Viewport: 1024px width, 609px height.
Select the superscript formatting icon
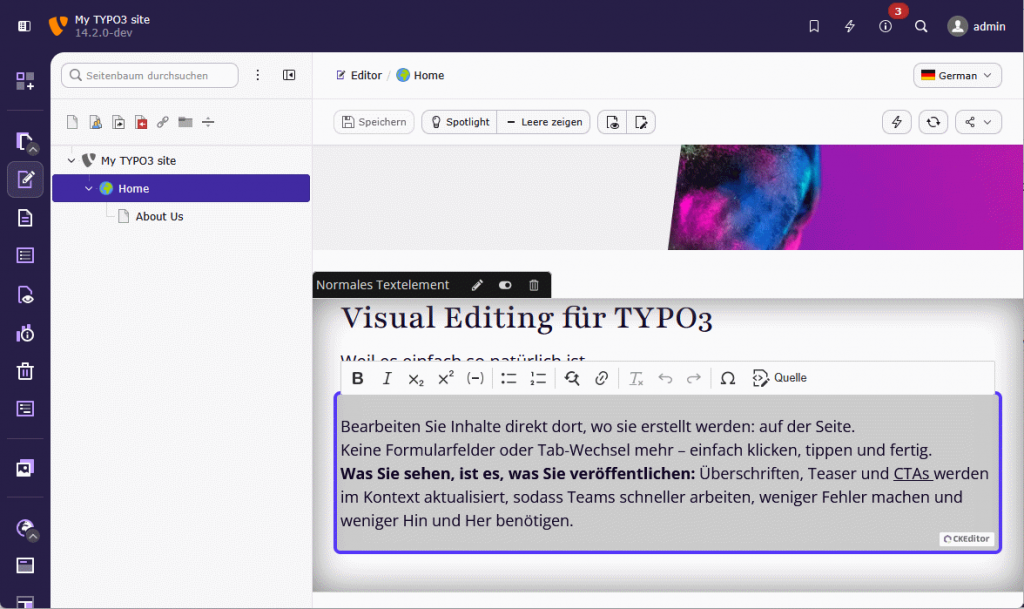tap(446, 377)
